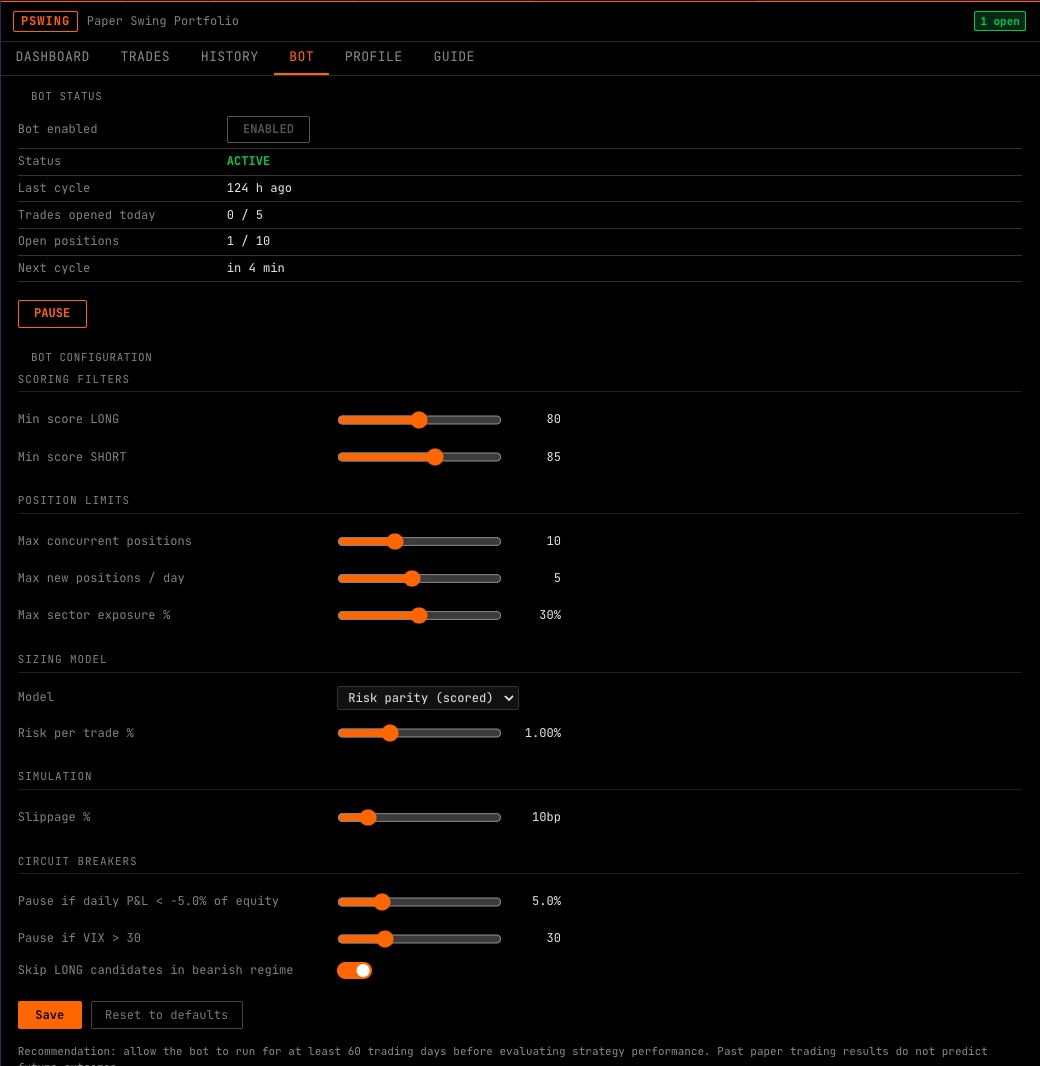This screenshot has height=1066, width=1040.
Task: Set the Max concurrent positions slider
Action: [419, 541]
